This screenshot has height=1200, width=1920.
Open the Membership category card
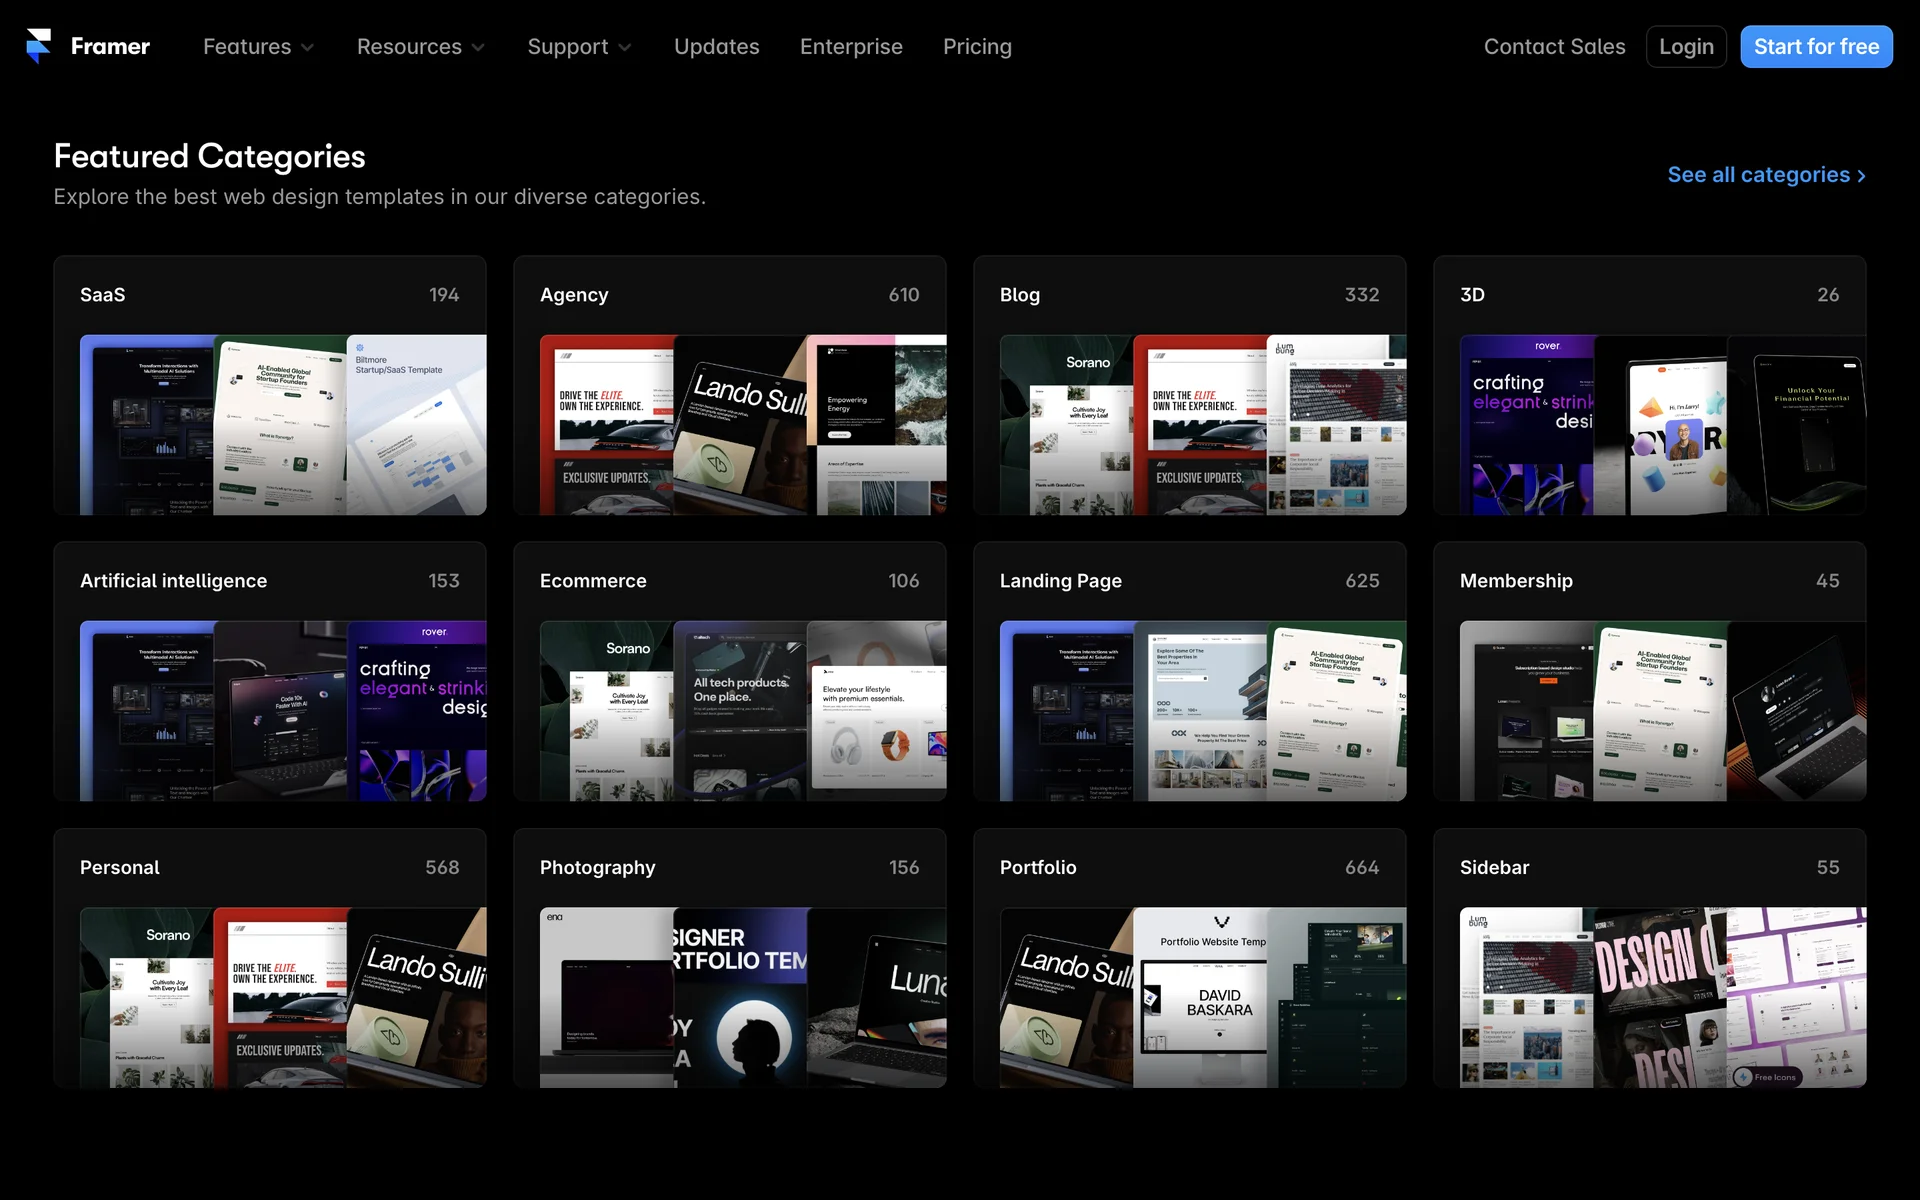[x=1649, y=671]
